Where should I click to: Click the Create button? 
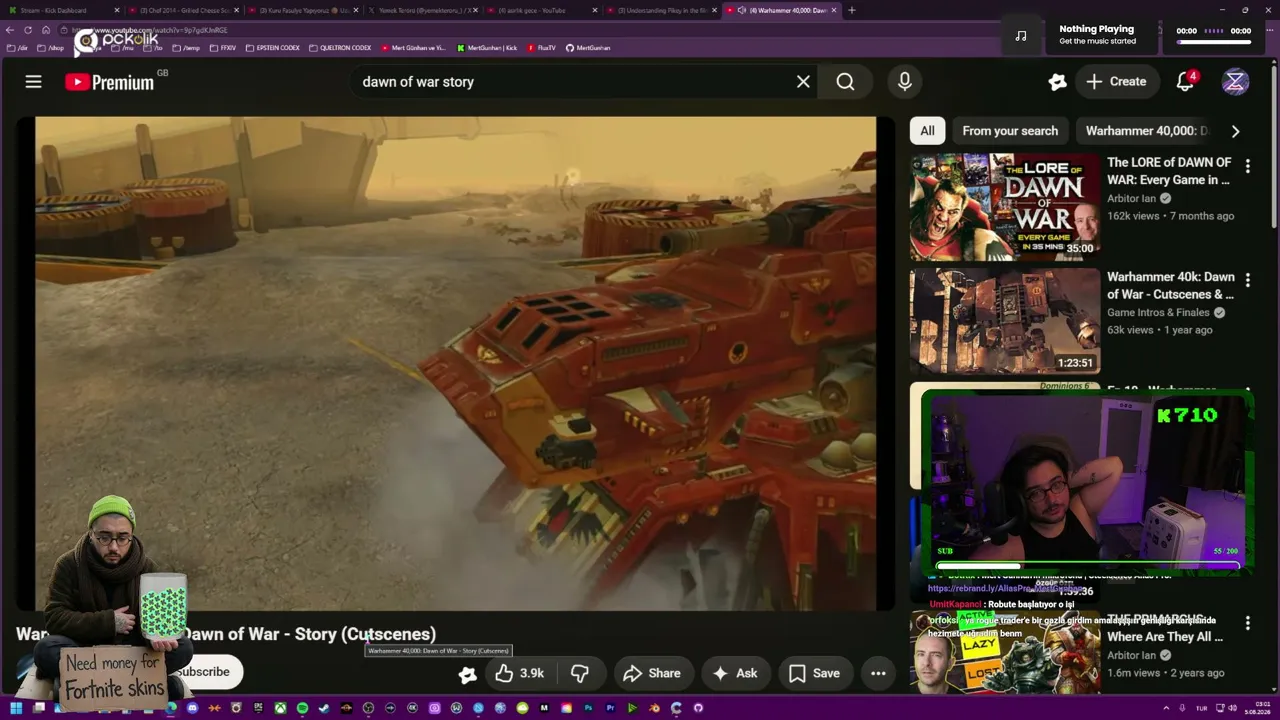click(x=1117, y=82)
